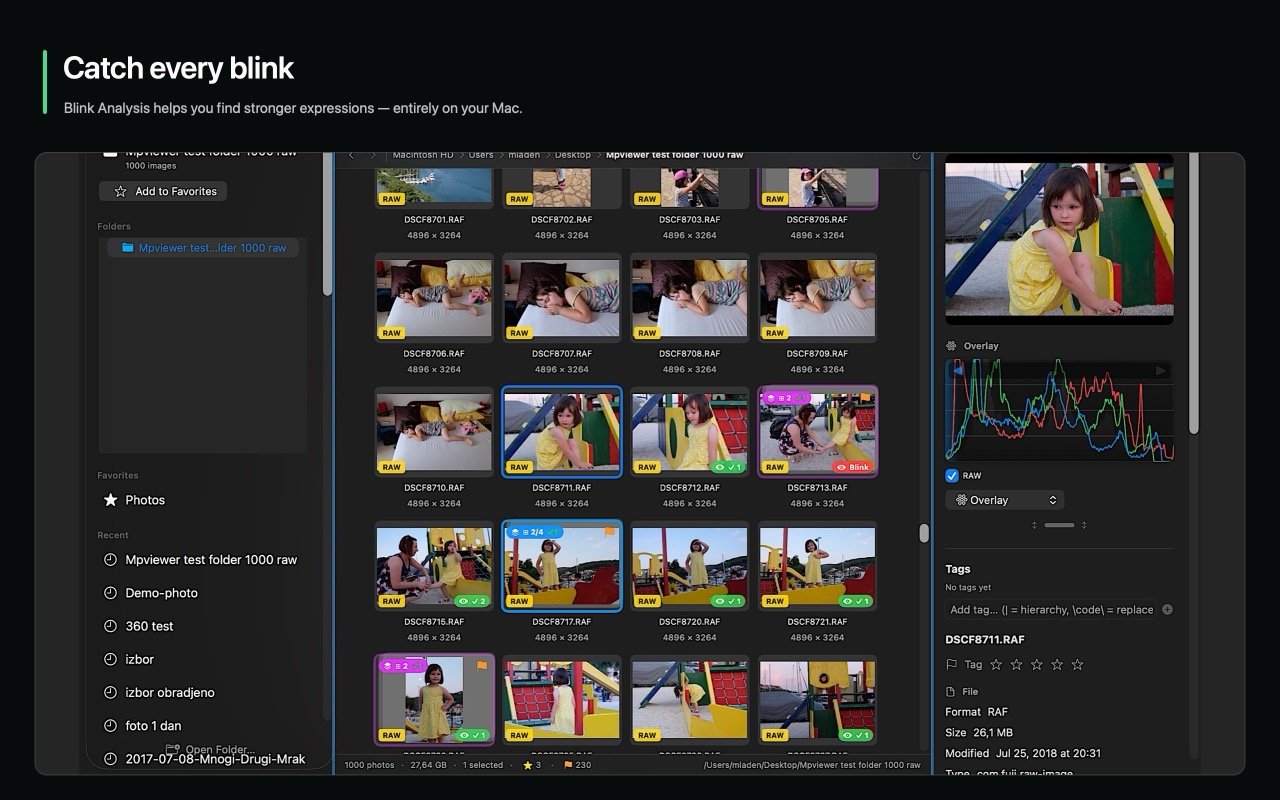Screen dimensions: 1280x800
Task: Click the green eye badge on DSCF8720
Action: [x=727, y=601]
